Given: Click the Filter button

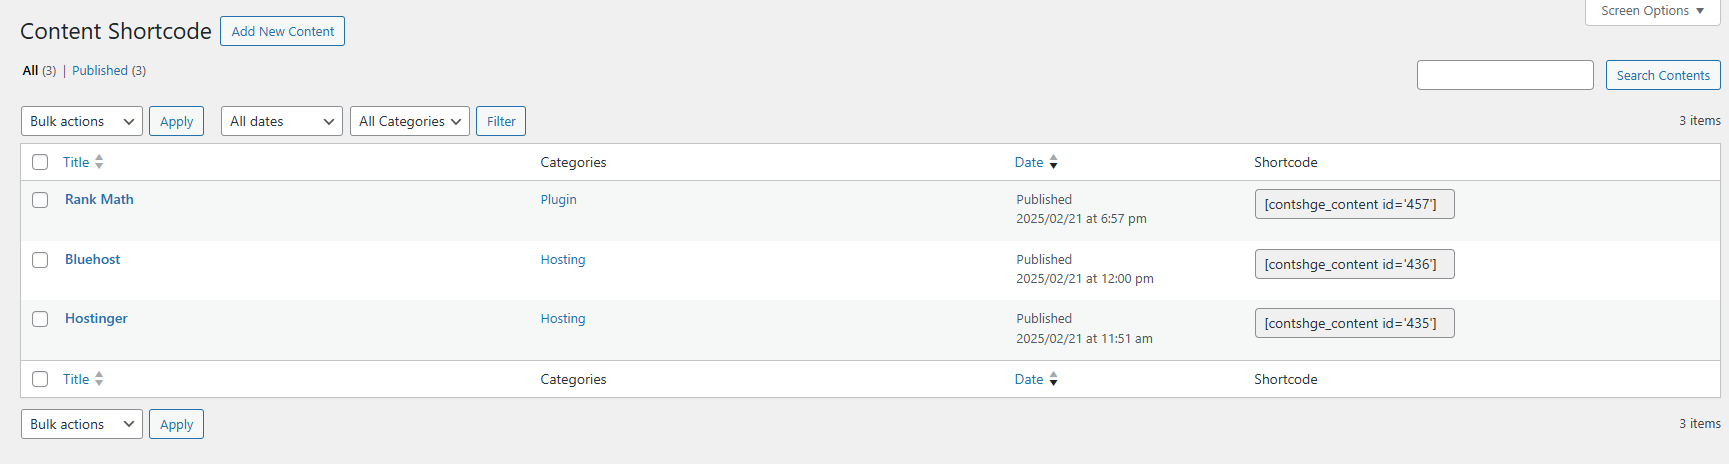Looking at the screenshot, I should click(501, 121).
